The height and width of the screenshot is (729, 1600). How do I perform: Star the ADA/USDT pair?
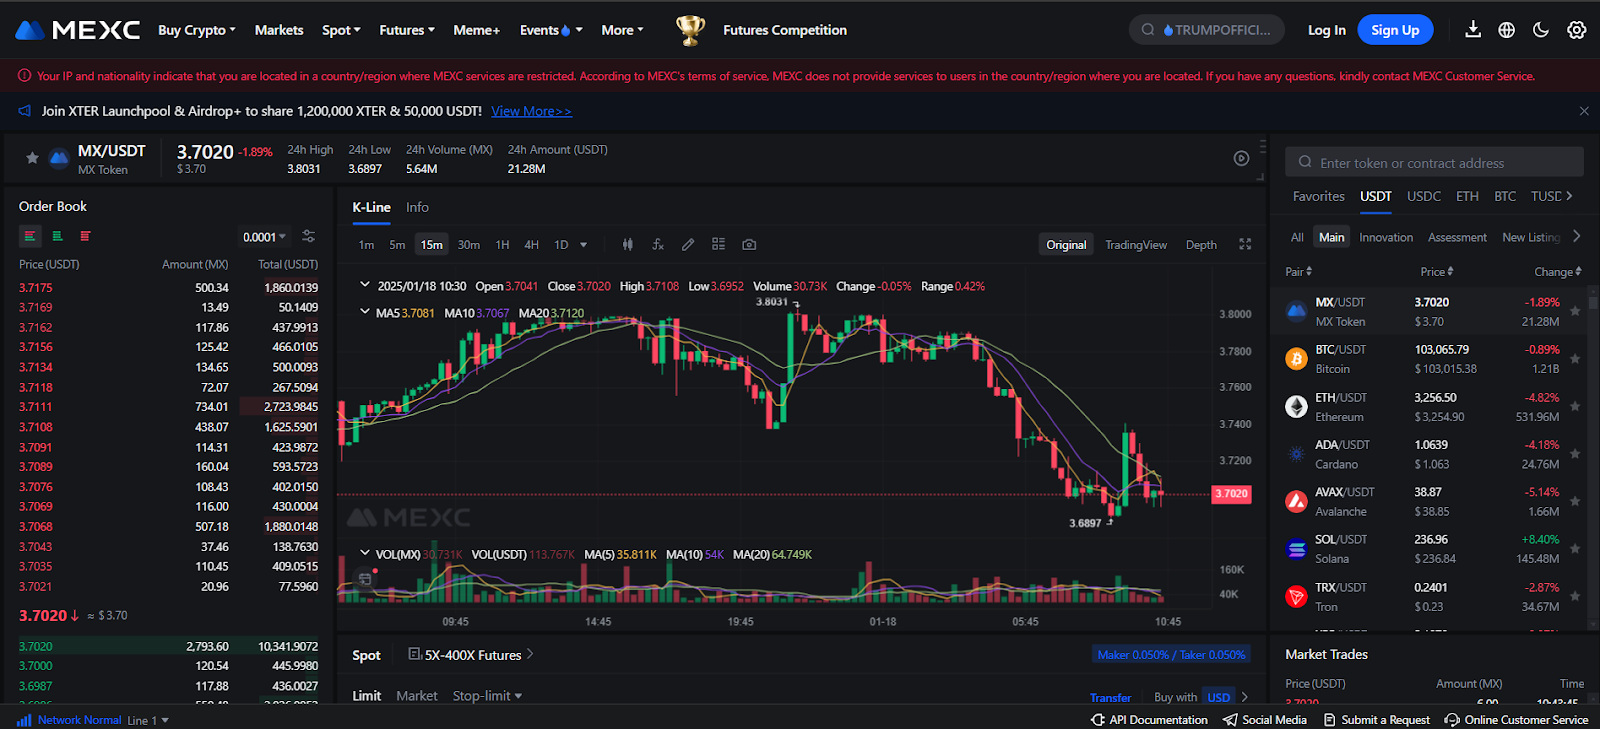[x=1575, y=454]
